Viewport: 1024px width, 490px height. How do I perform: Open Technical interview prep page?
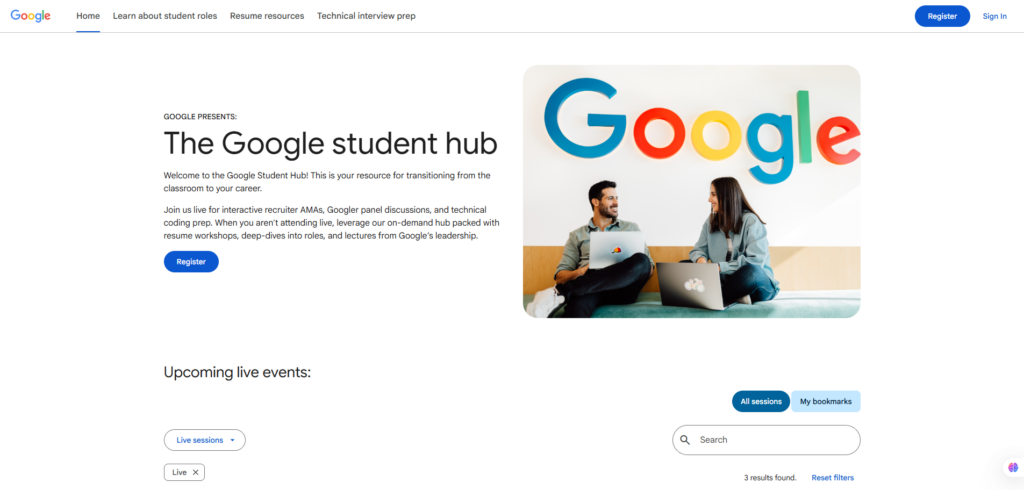[x=366, y=16]
